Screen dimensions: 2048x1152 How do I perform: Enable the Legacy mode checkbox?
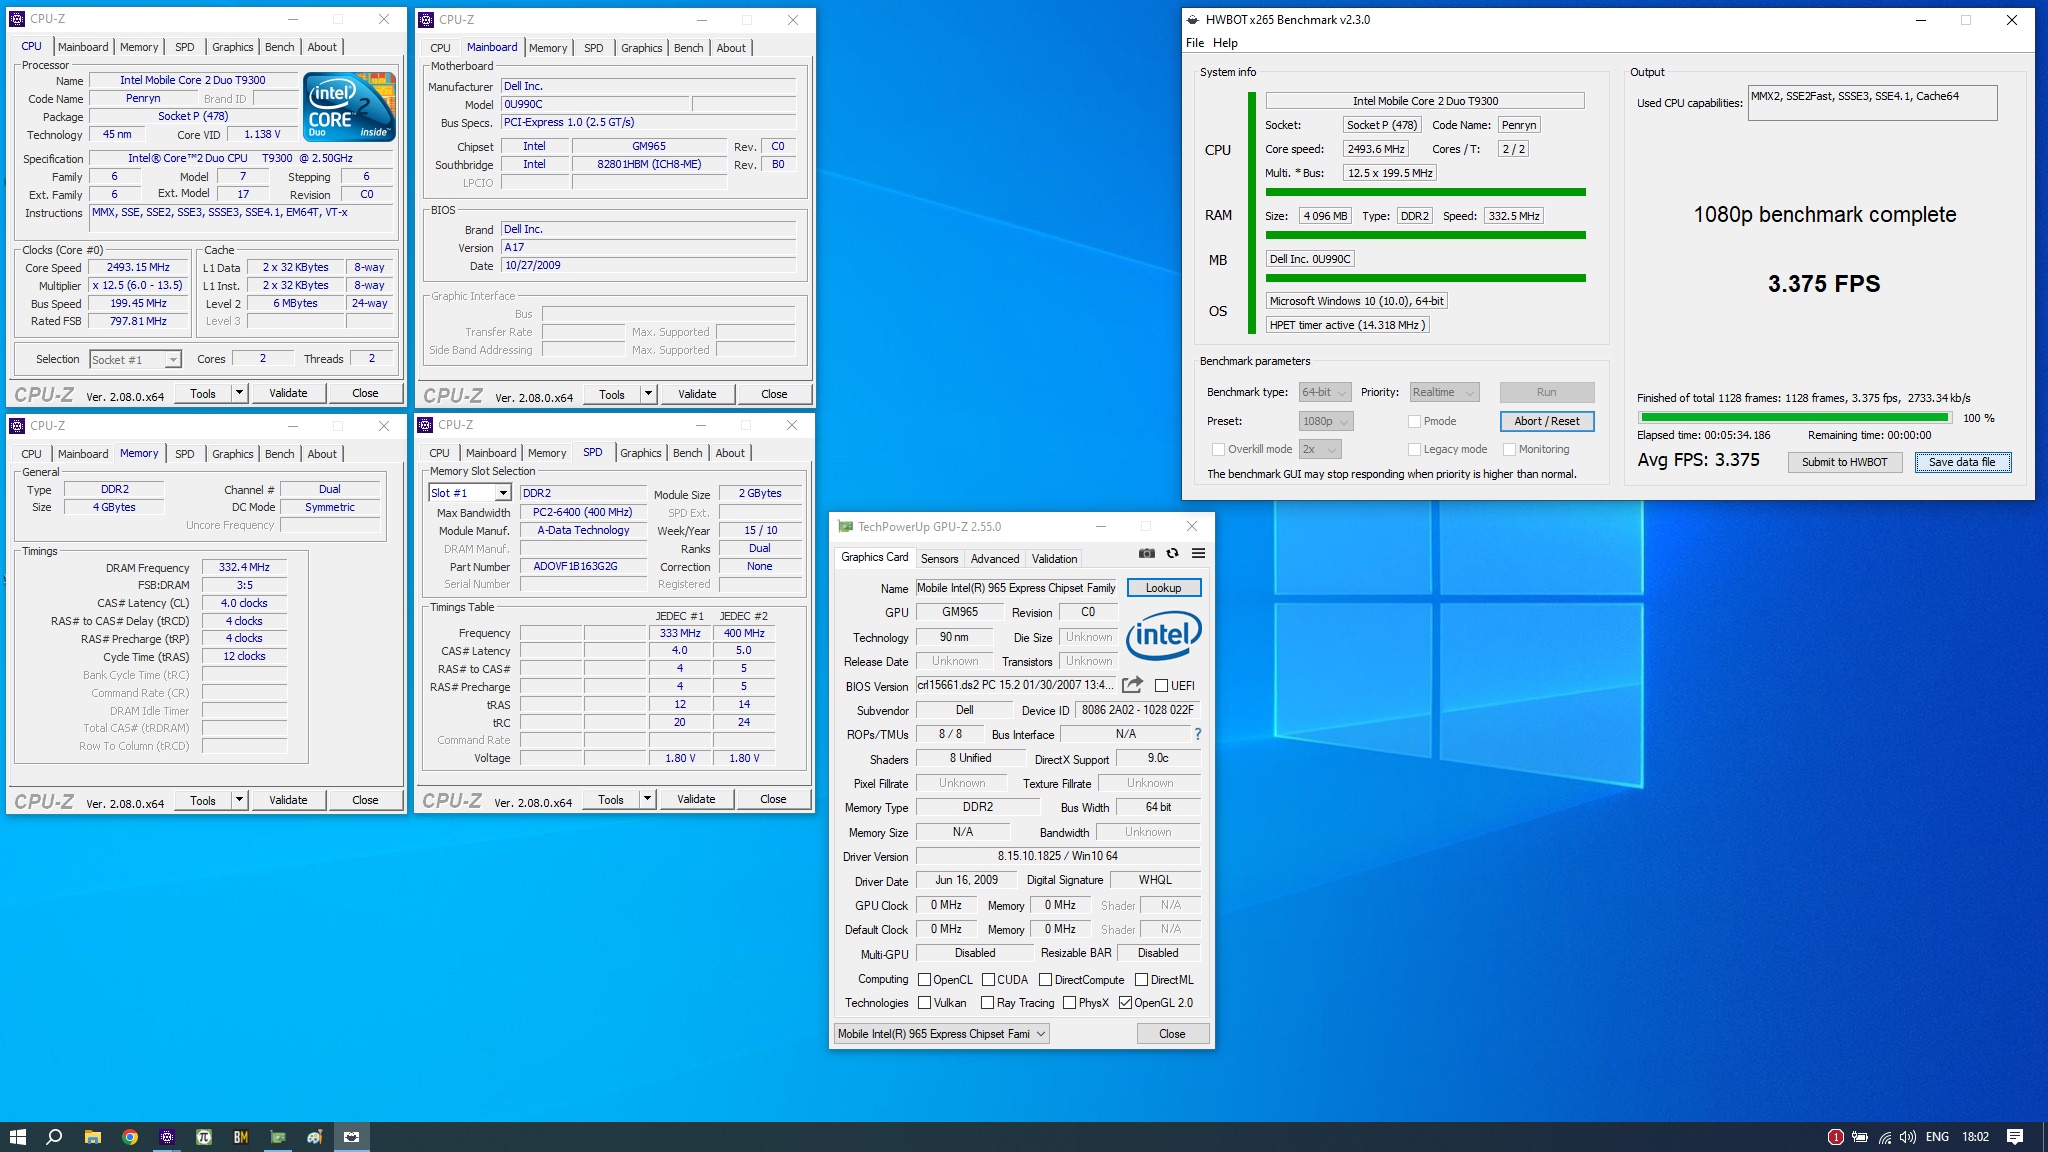[x=1414, y=449]
